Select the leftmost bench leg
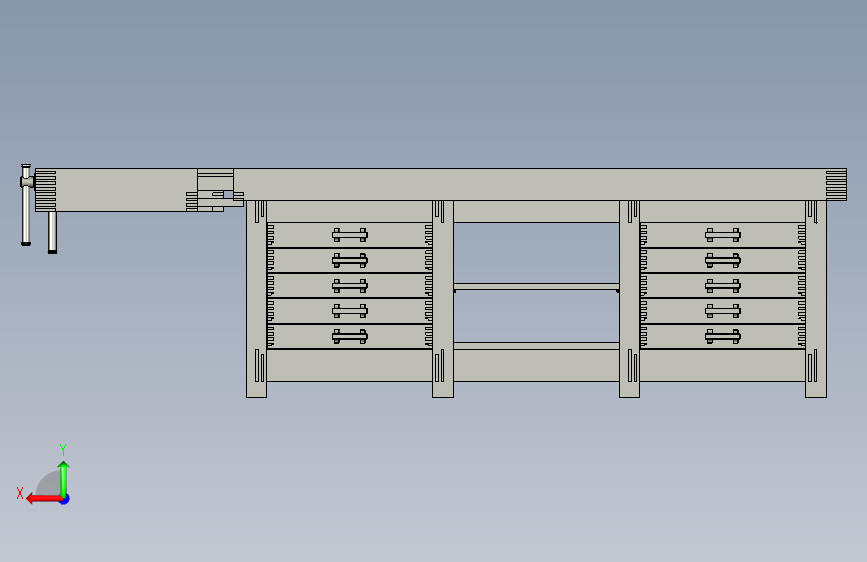 tap(257, 299)
